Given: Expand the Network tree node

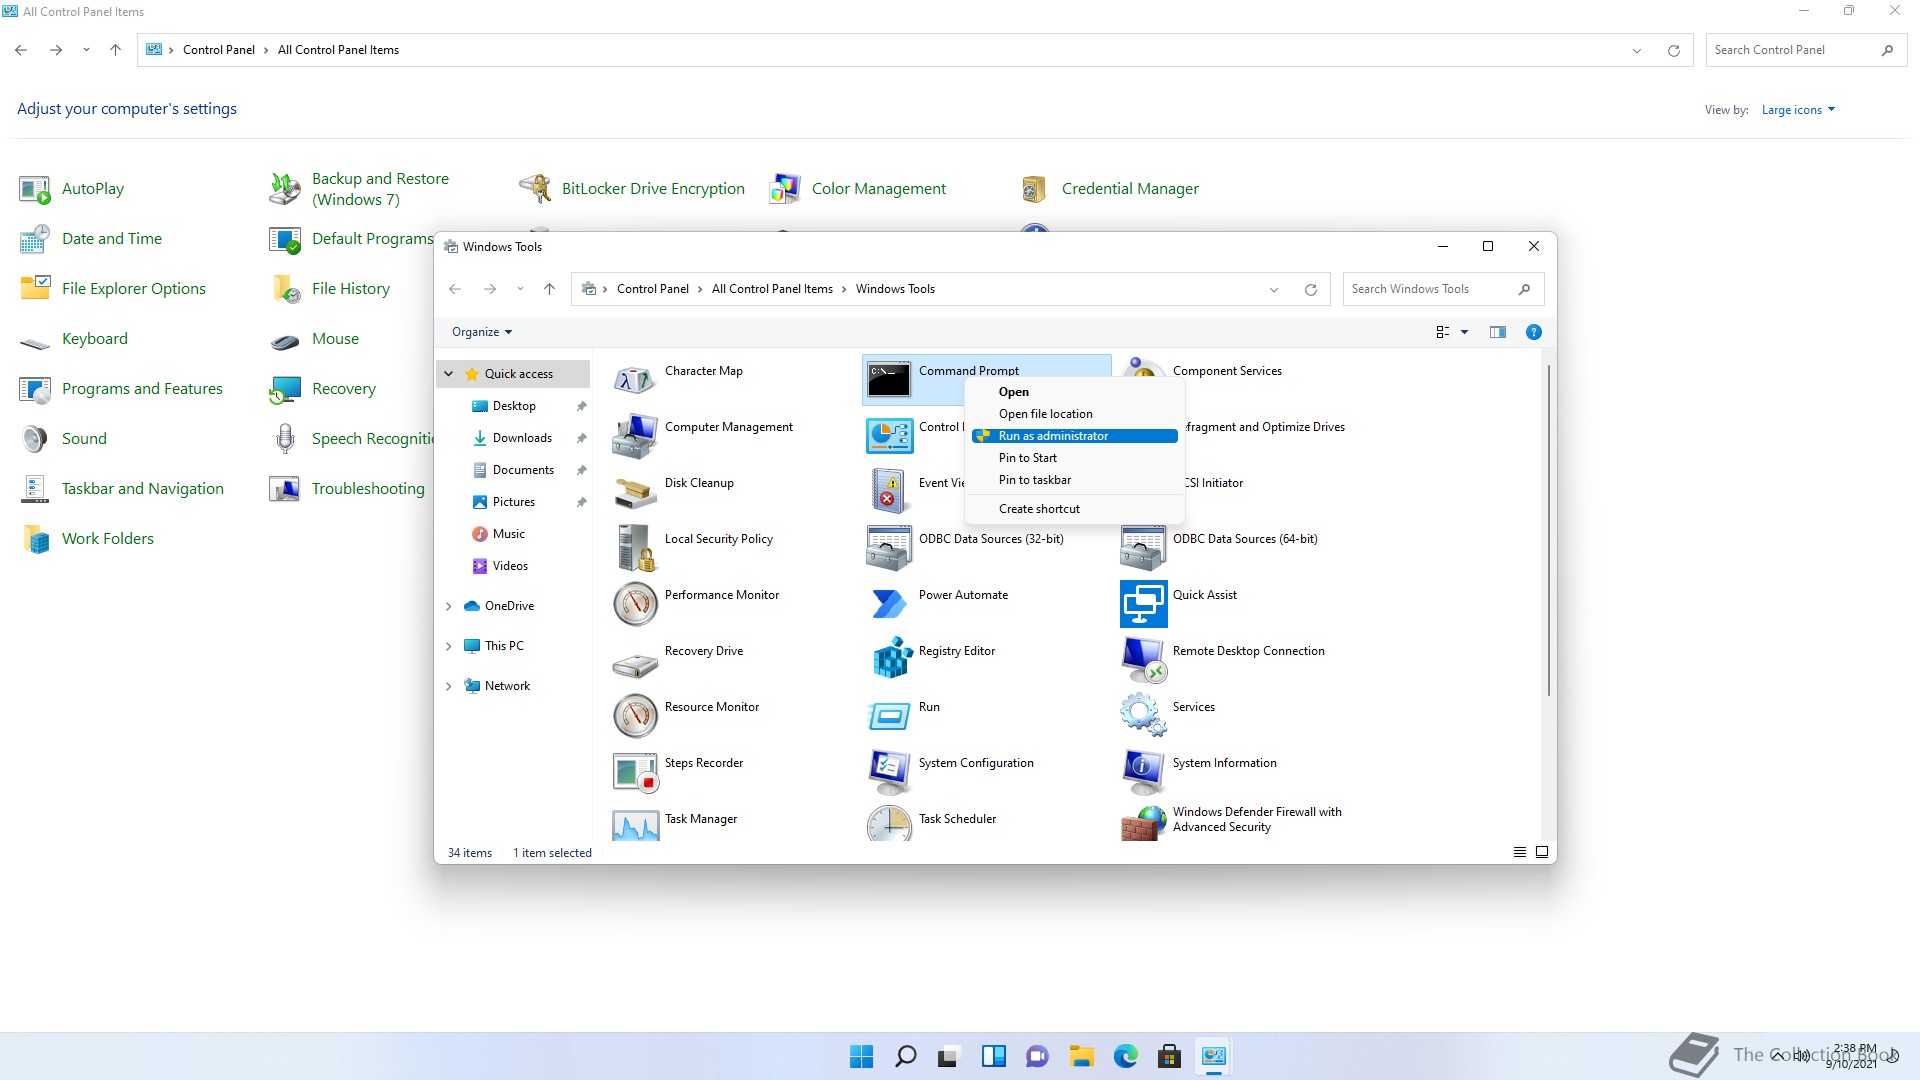Looking at the screenshot, I should (449, 686).
